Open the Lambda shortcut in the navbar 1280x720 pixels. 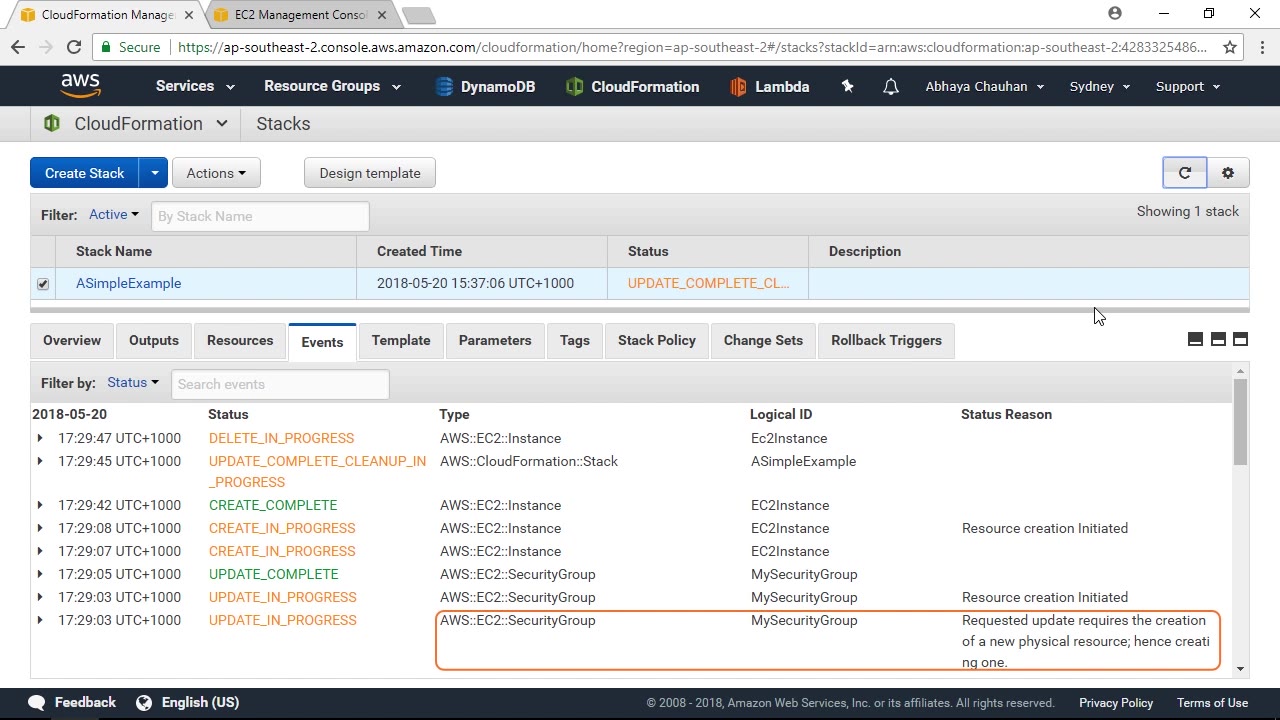pos(769,87)
